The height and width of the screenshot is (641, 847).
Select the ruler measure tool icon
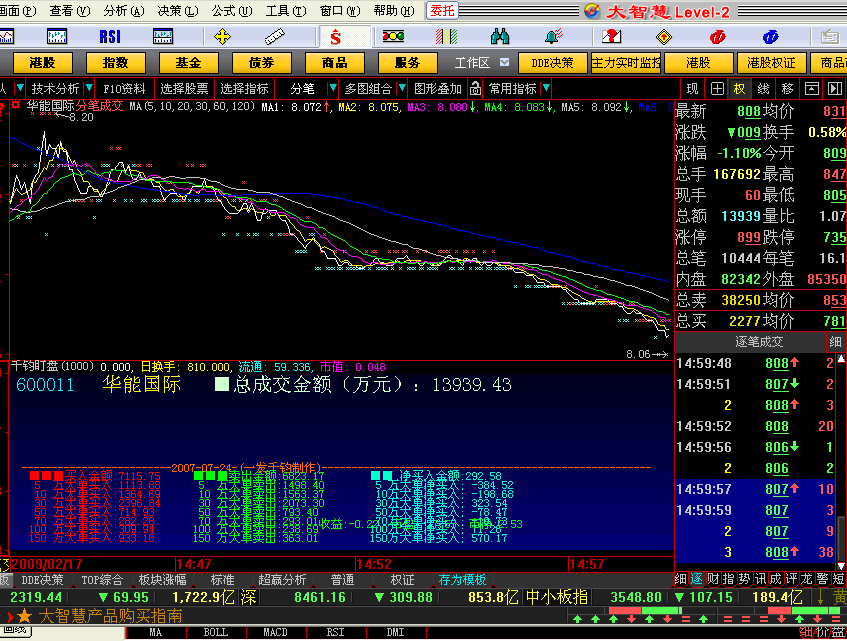click(275, 37)
